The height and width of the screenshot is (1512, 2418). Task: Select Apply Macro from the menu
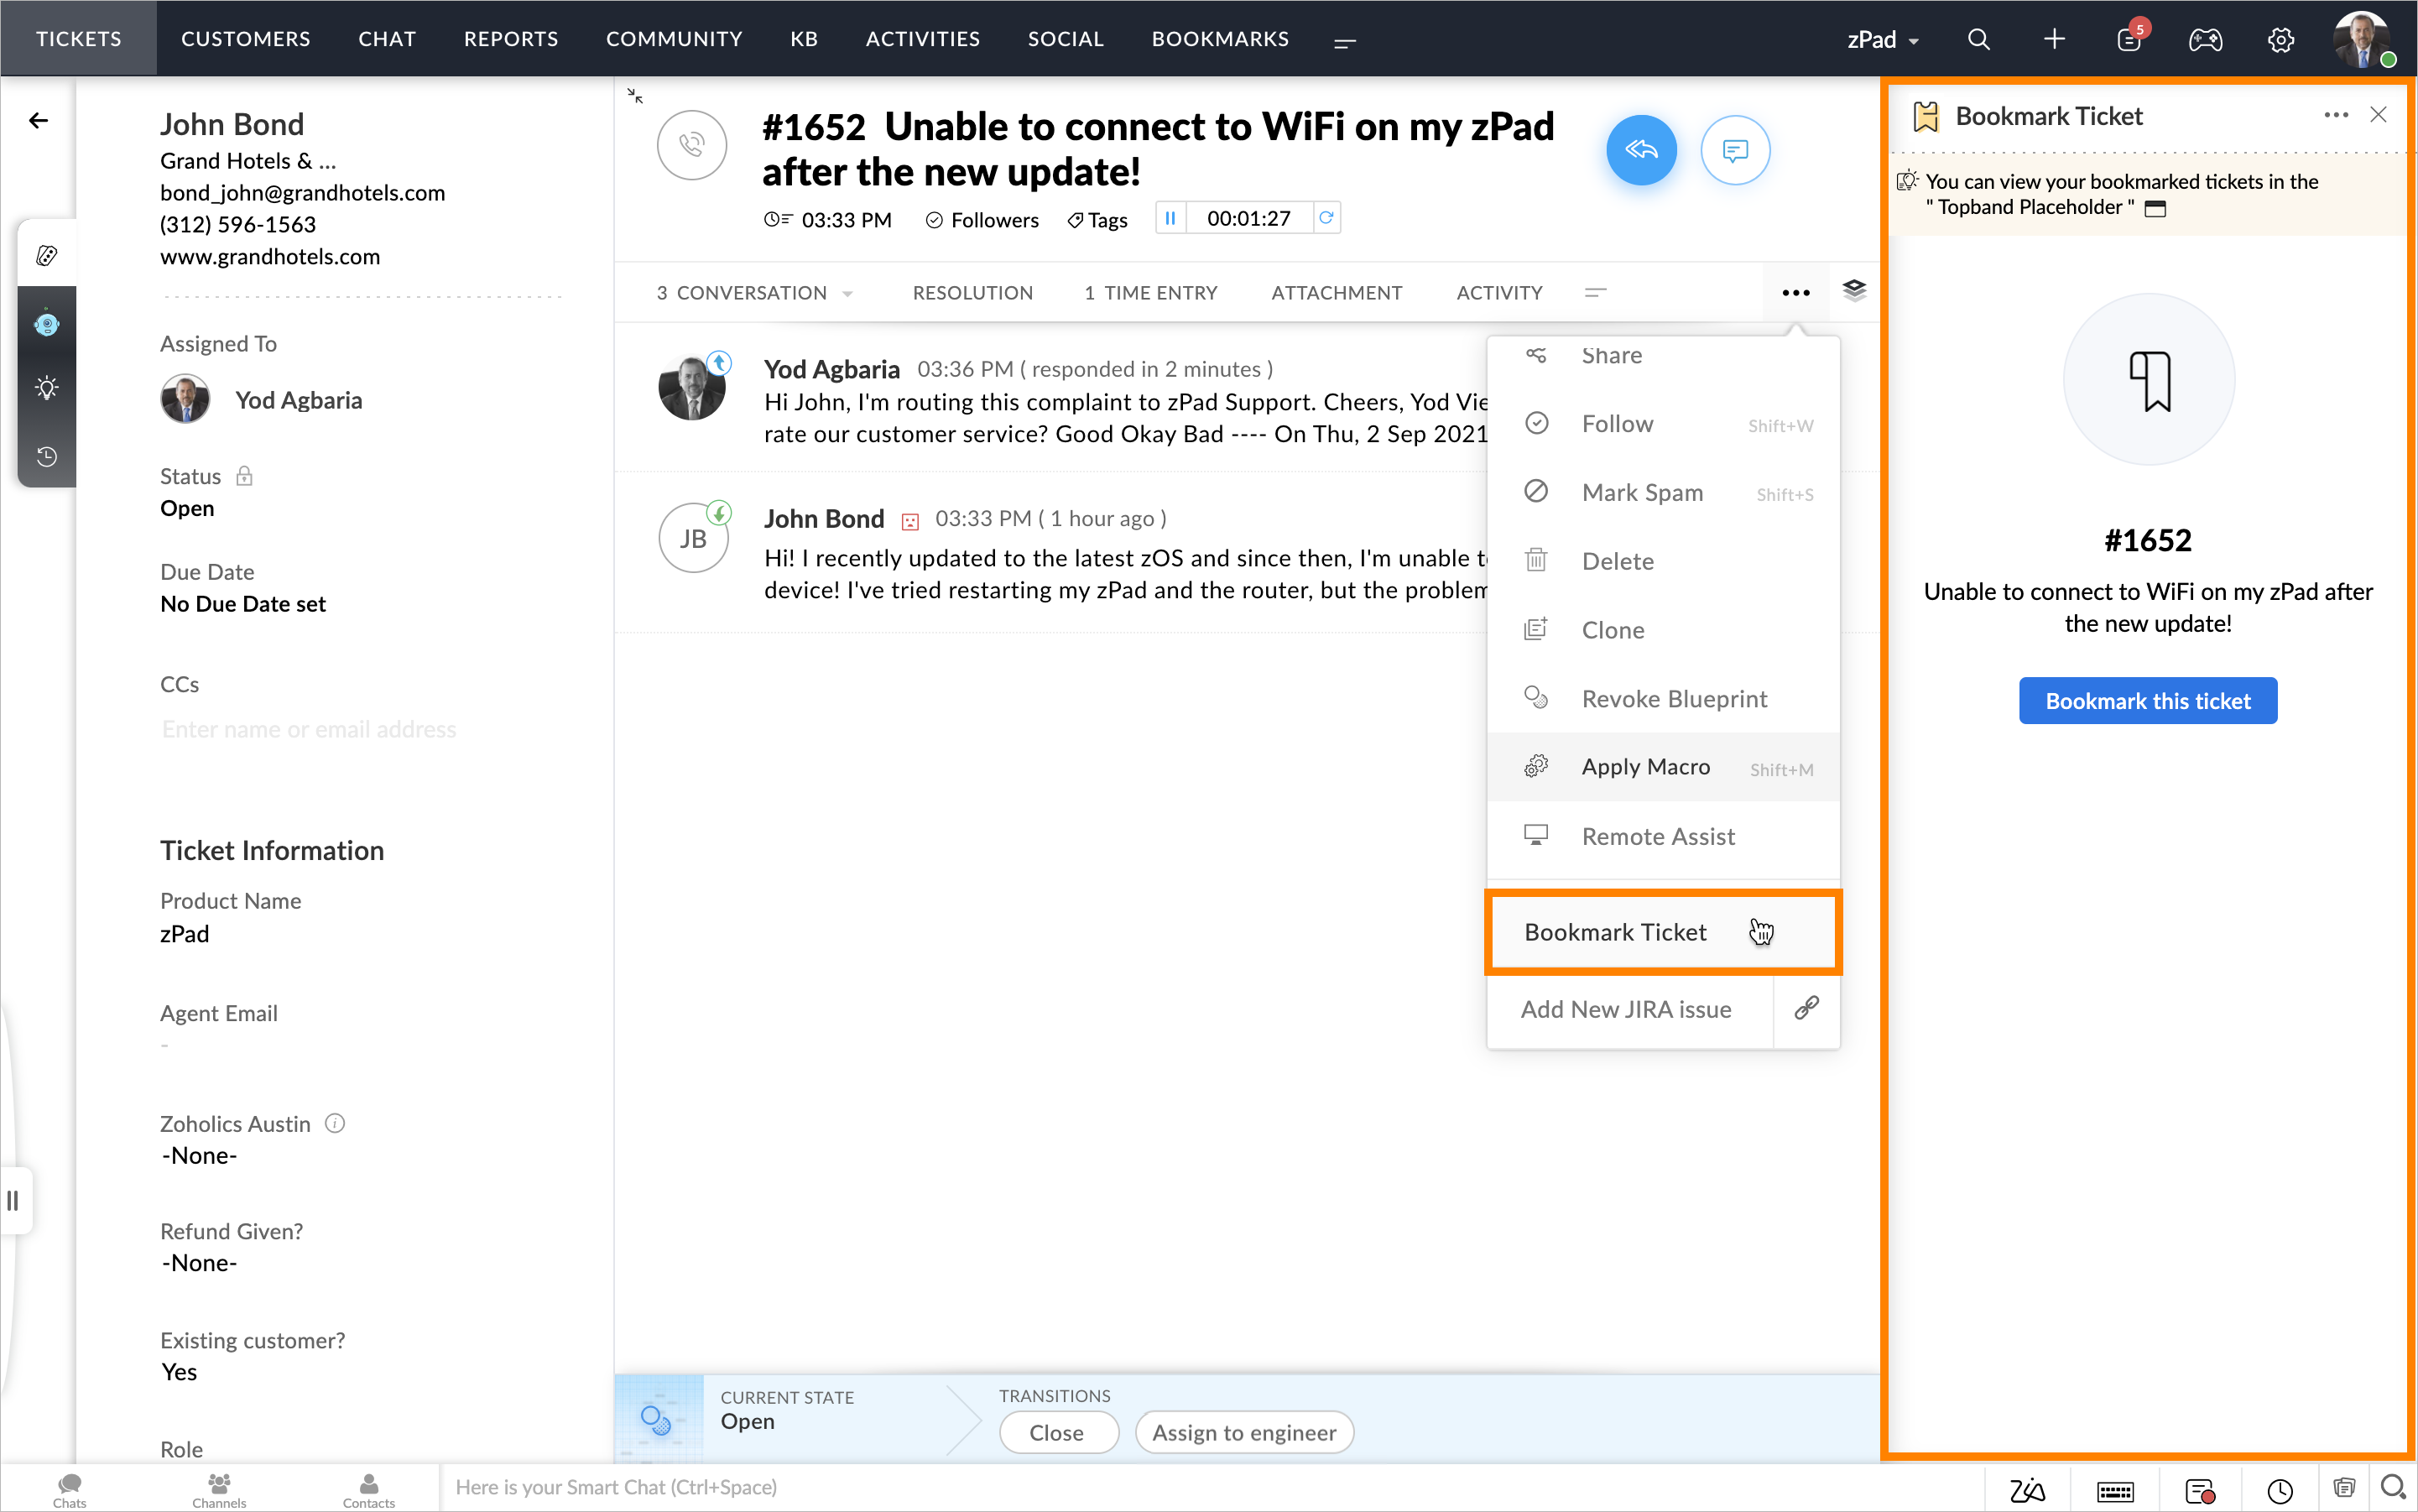pyautogui.click(x=1645, y=767)
